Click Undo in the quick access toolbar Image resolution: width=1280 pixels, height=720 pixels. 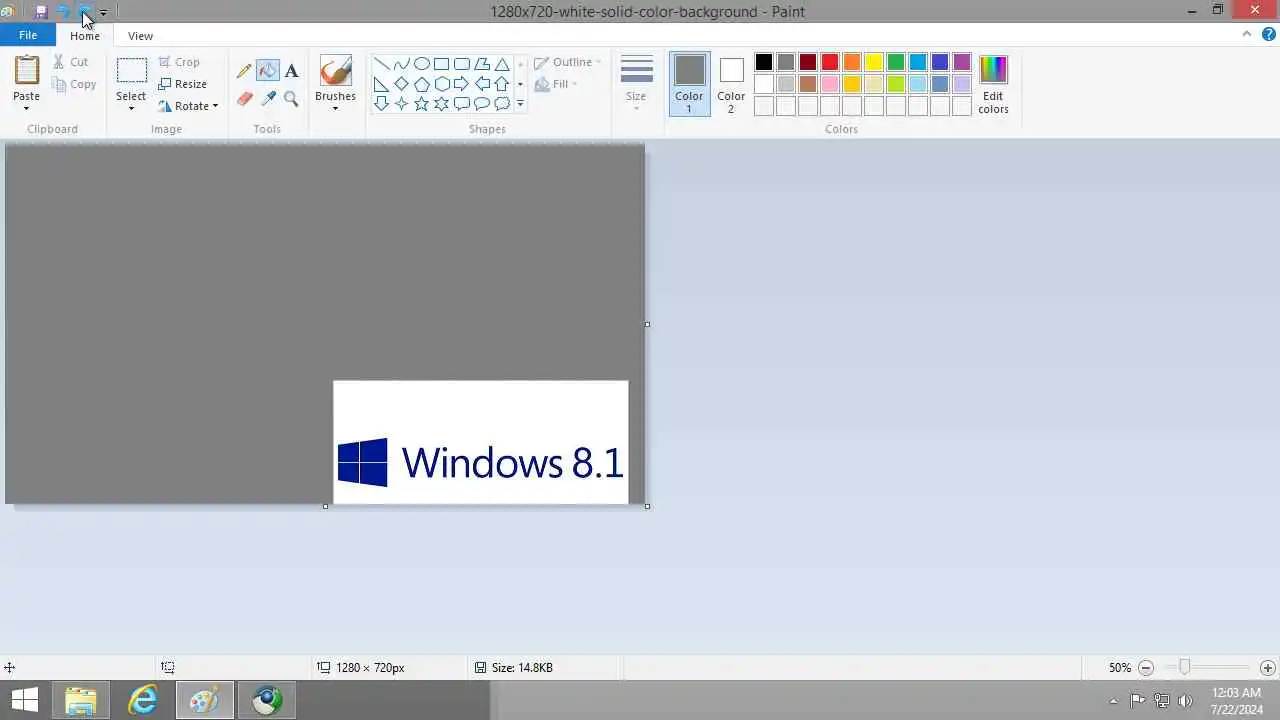point(63,12)
